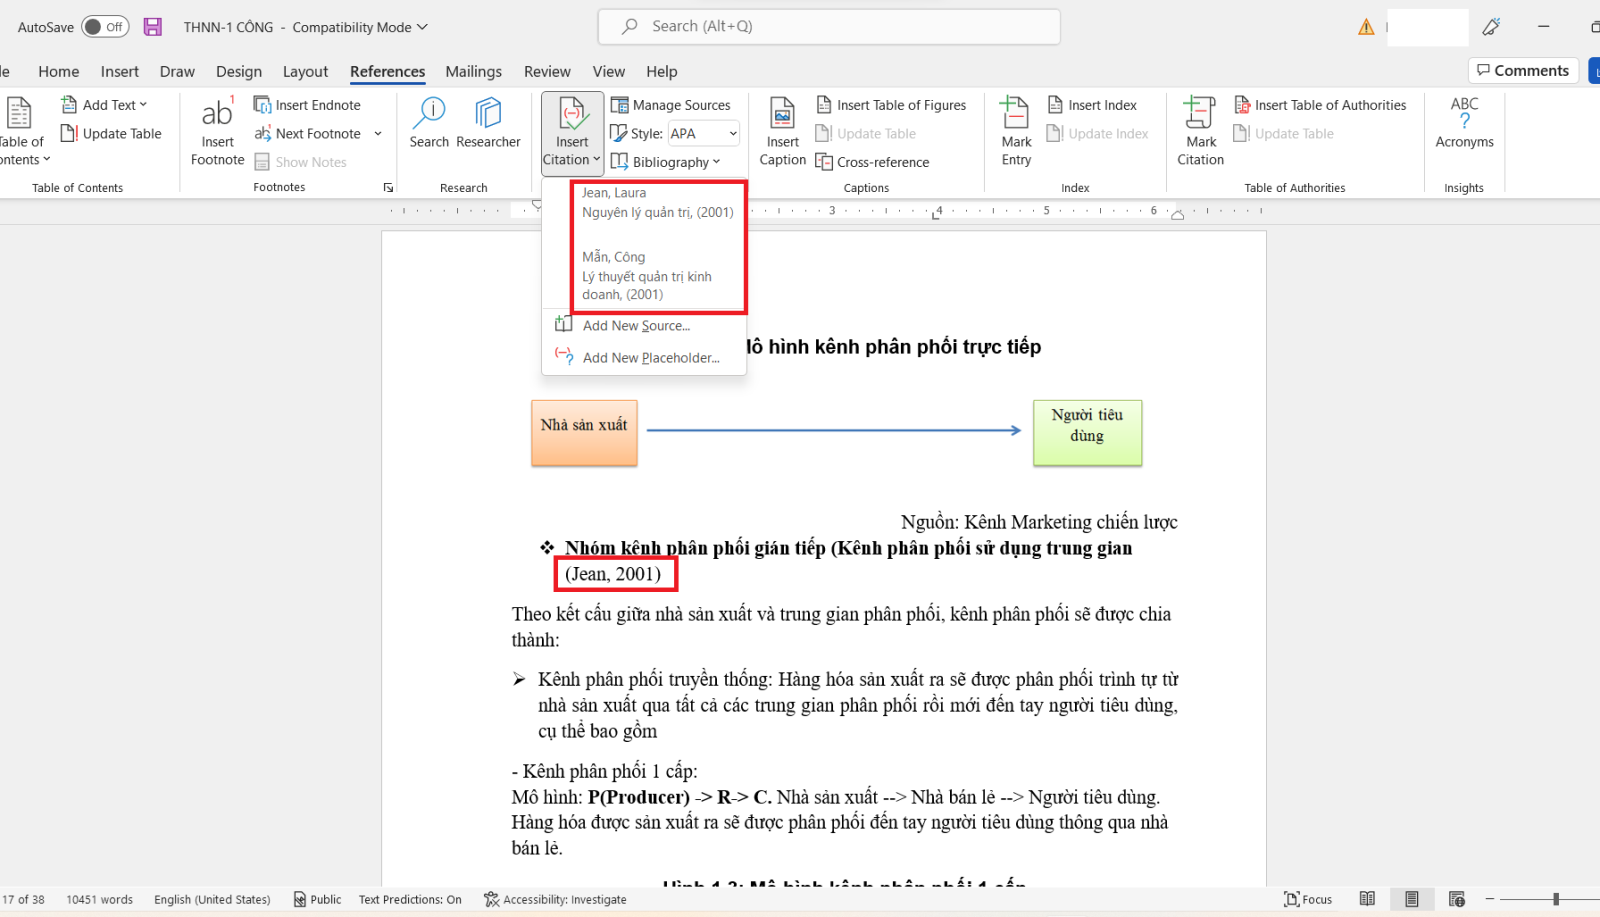Switch to the Mailings ribbon tab
1600x917 pixels.
click(473, 71)
